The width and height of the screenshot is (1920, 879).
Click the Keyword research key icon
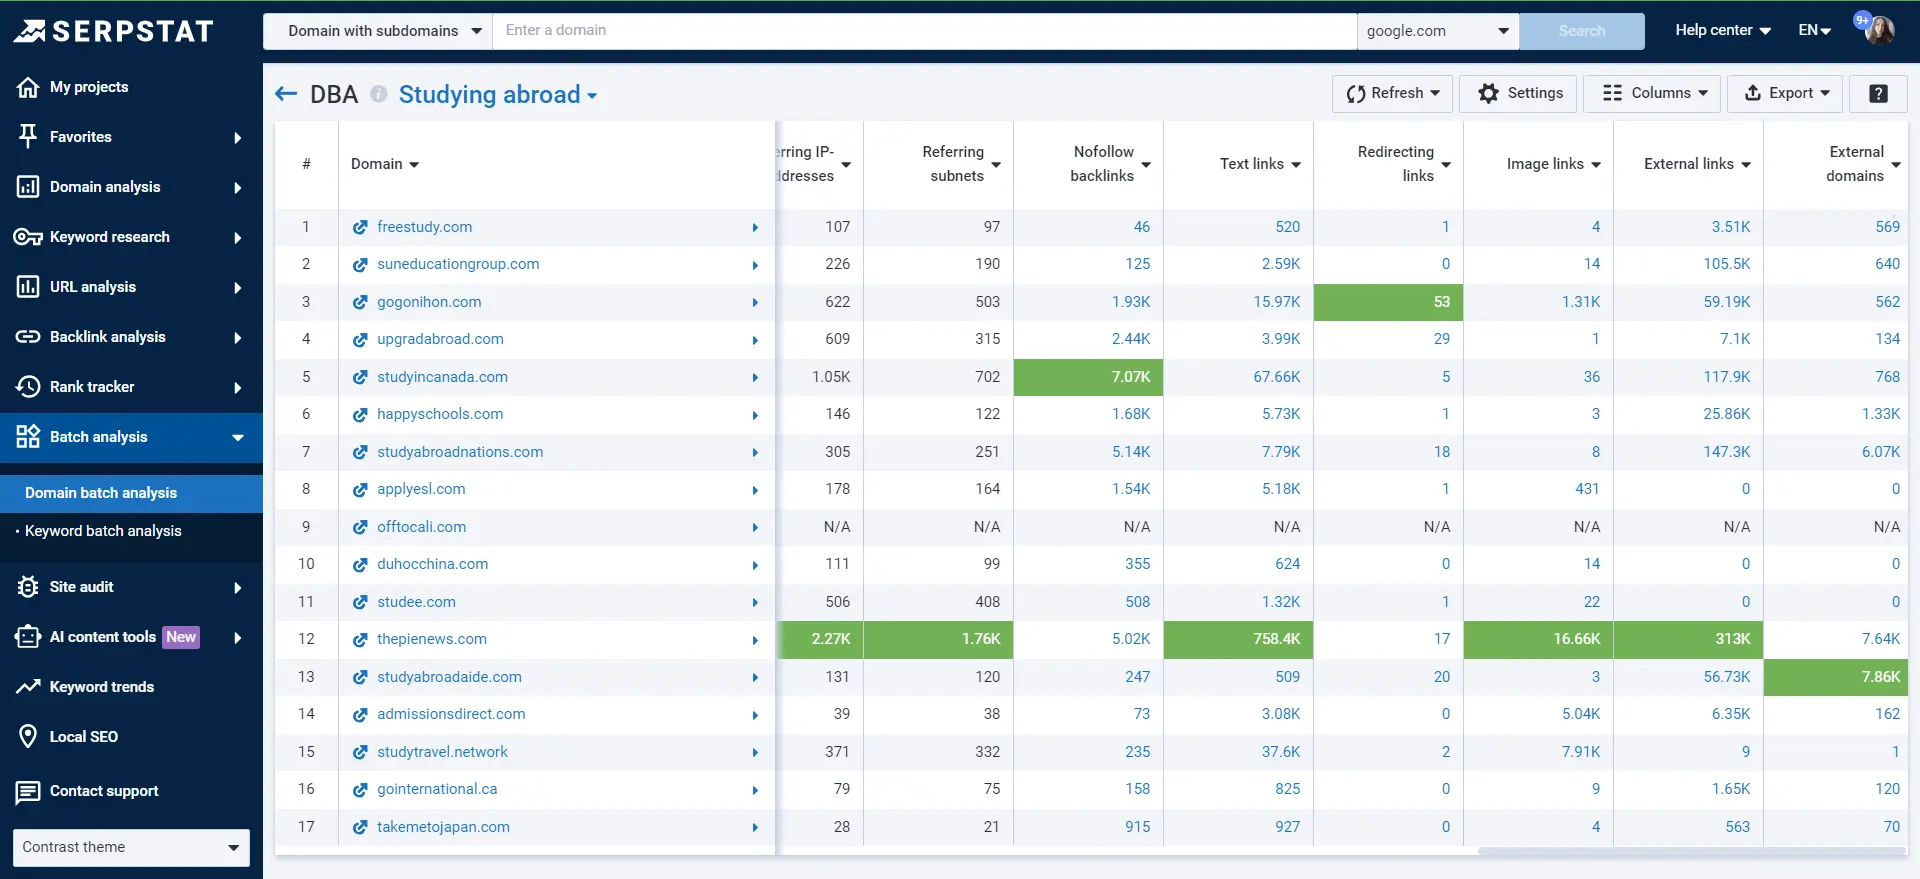pos(28,237)
